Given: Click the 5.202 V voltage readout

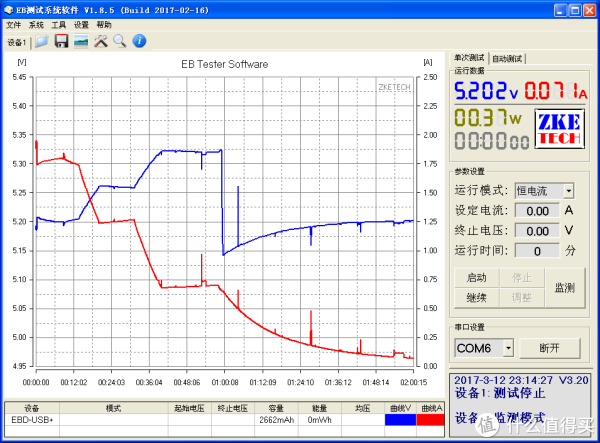Looking at the screenshot, I should click(486, 91).
